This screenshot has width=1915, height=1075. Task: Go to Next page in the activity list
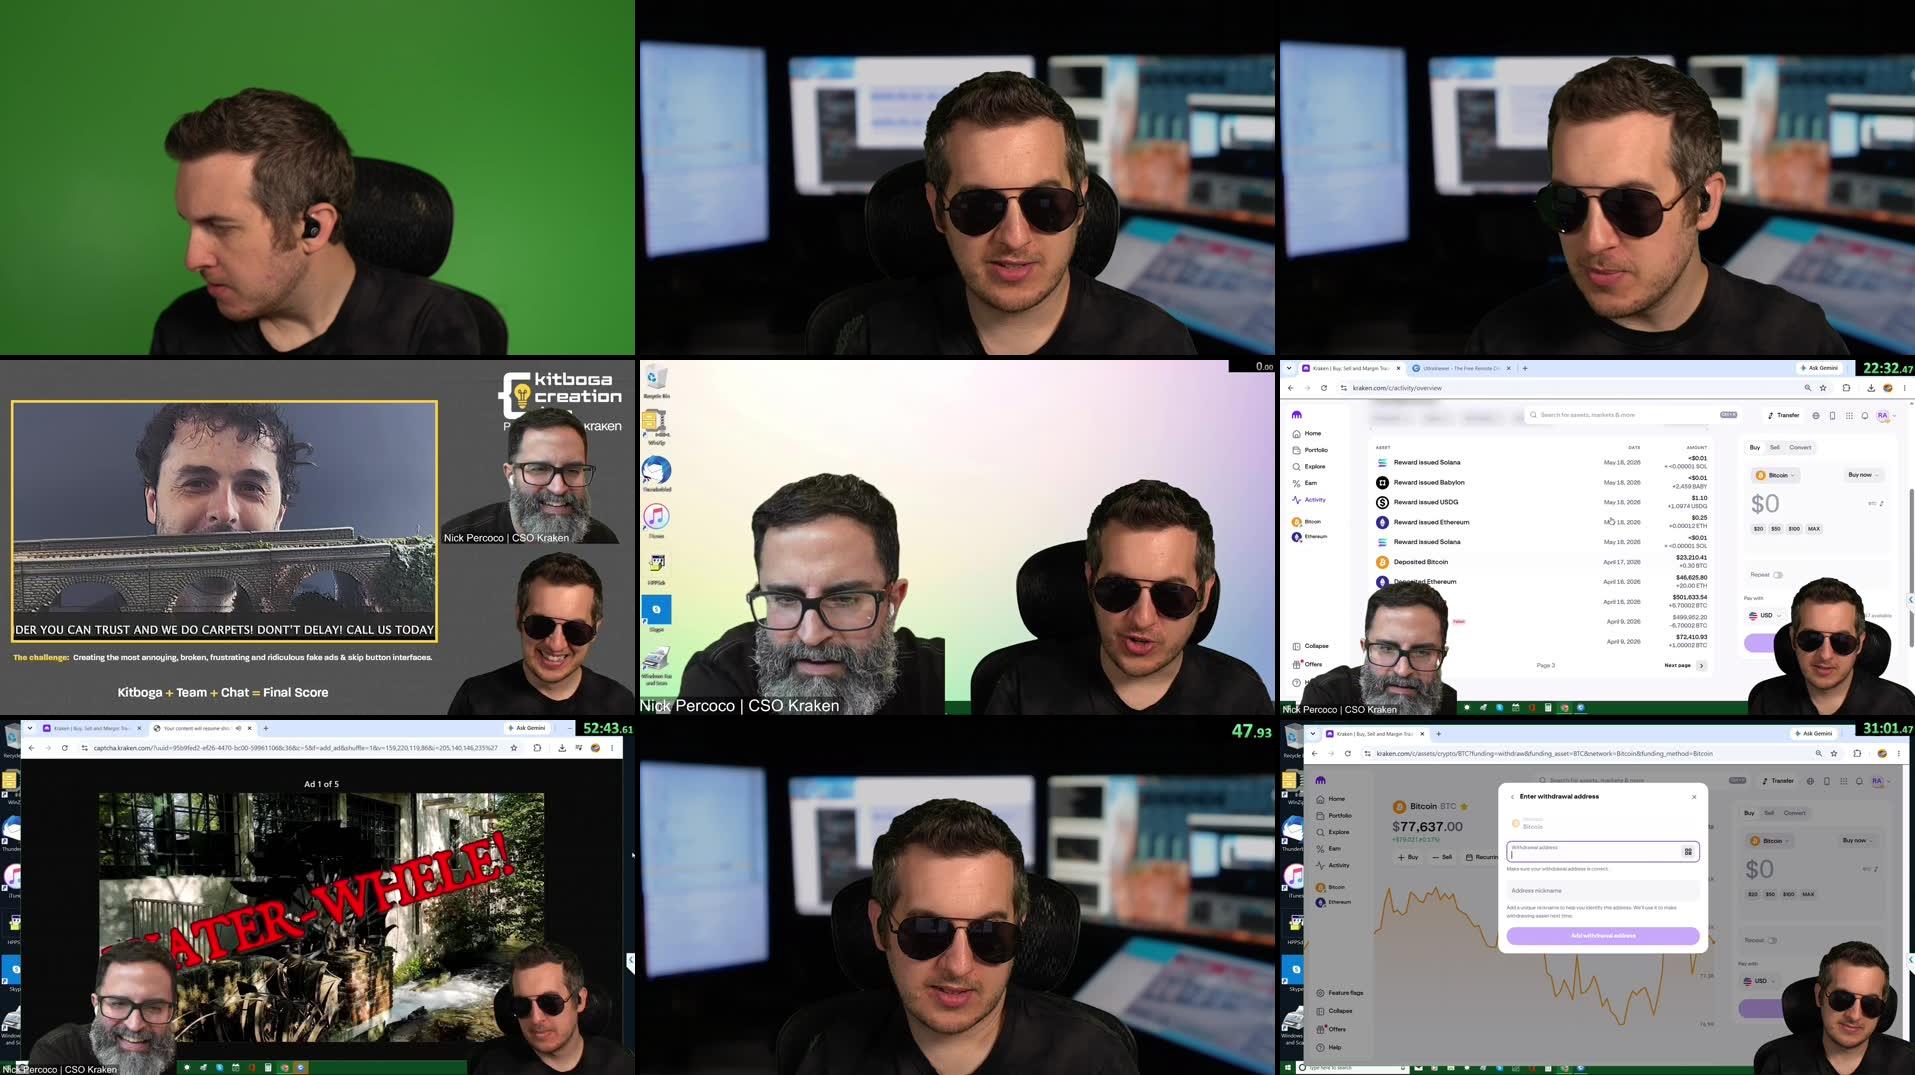[x=1684, y=665]
